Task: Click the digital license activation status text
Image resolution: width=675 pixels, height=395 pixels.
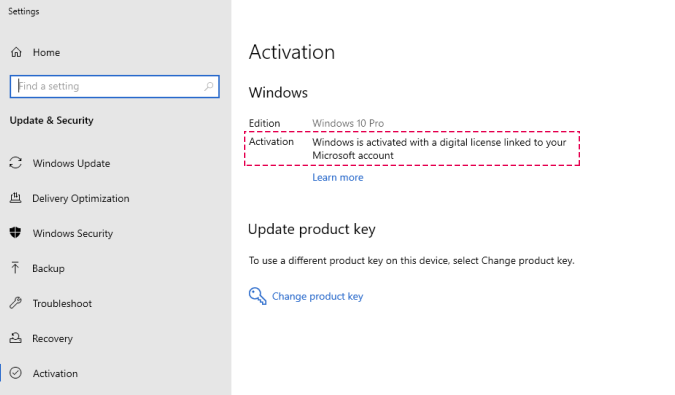Action: [x=439, y=148]
